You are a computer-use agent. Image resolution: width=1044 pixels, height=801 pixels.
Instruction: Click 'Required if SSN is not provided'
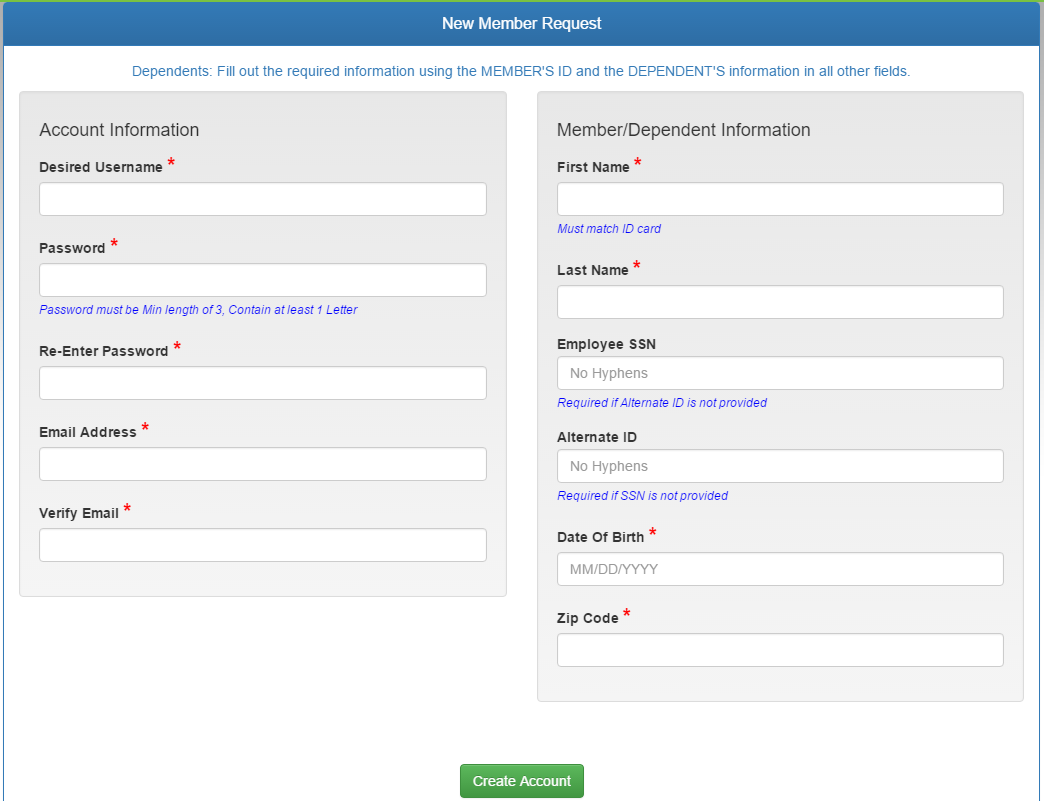(643, 496)
